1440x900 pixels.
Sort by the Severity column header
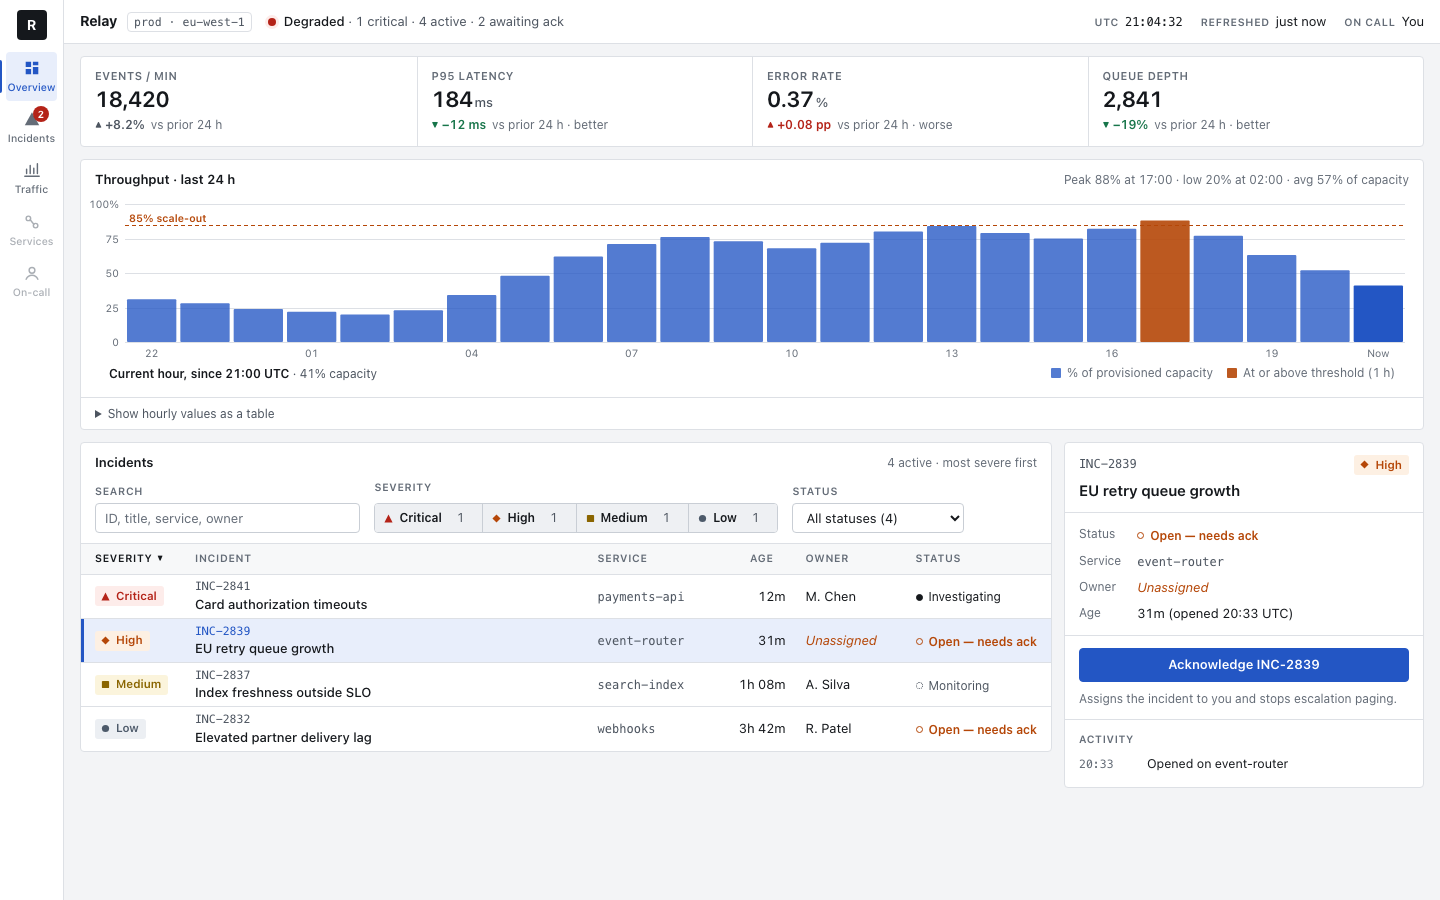(129, 559)
